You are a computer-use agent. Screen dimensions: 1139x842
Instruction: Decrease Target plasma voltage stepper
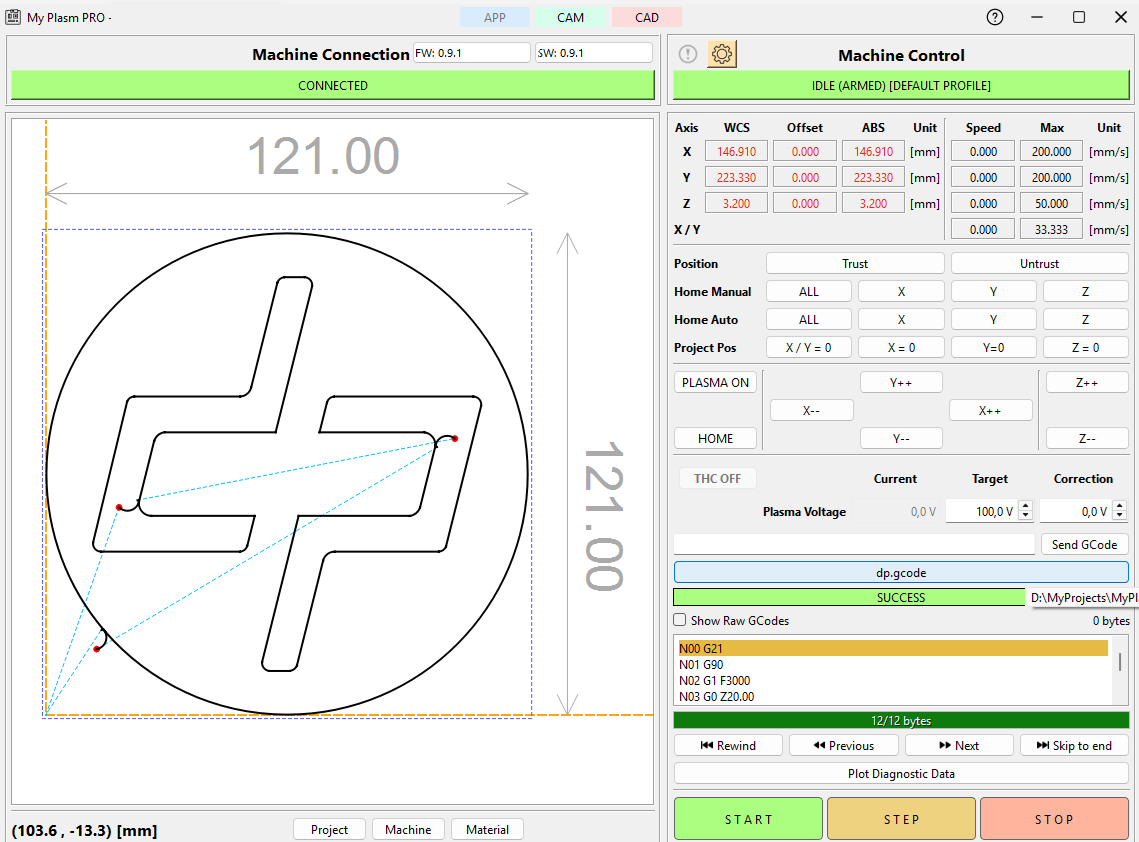tap(1025, 516)
